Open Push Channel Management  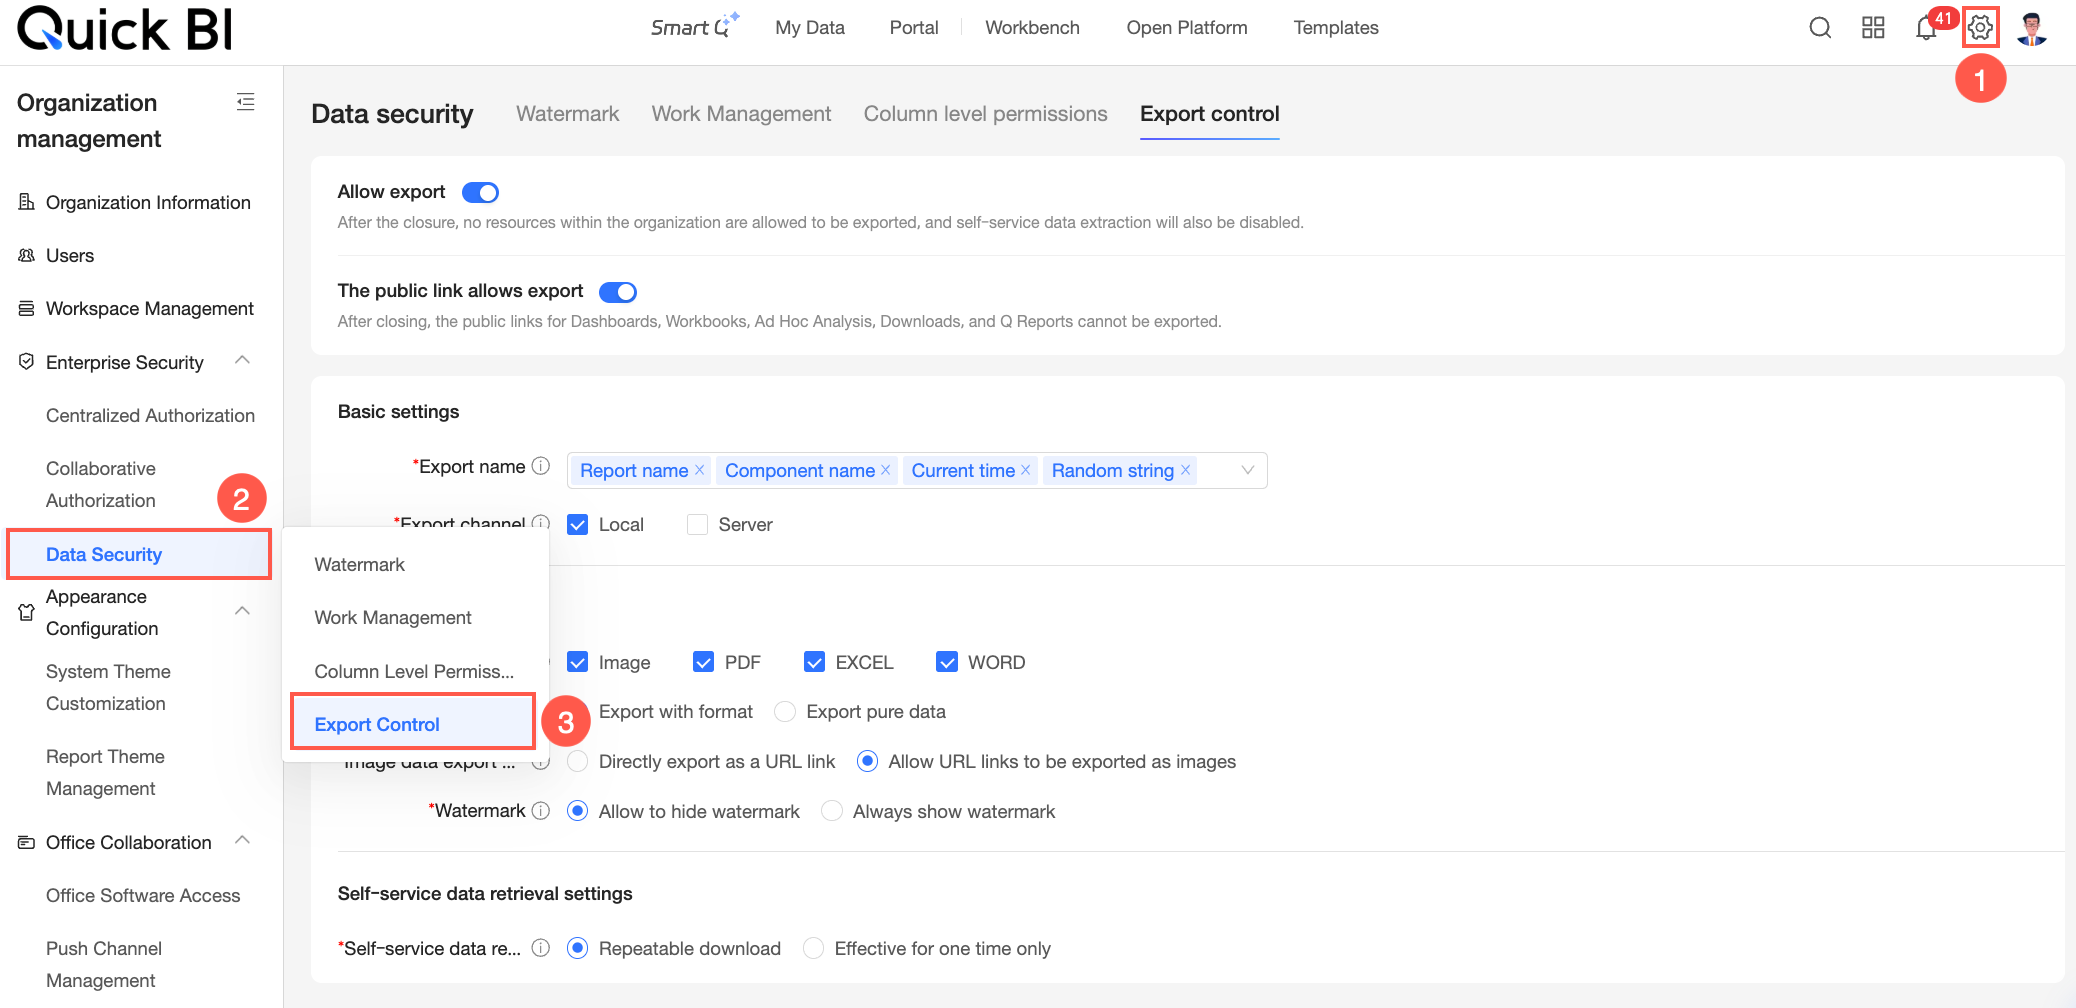pos(104,964)
